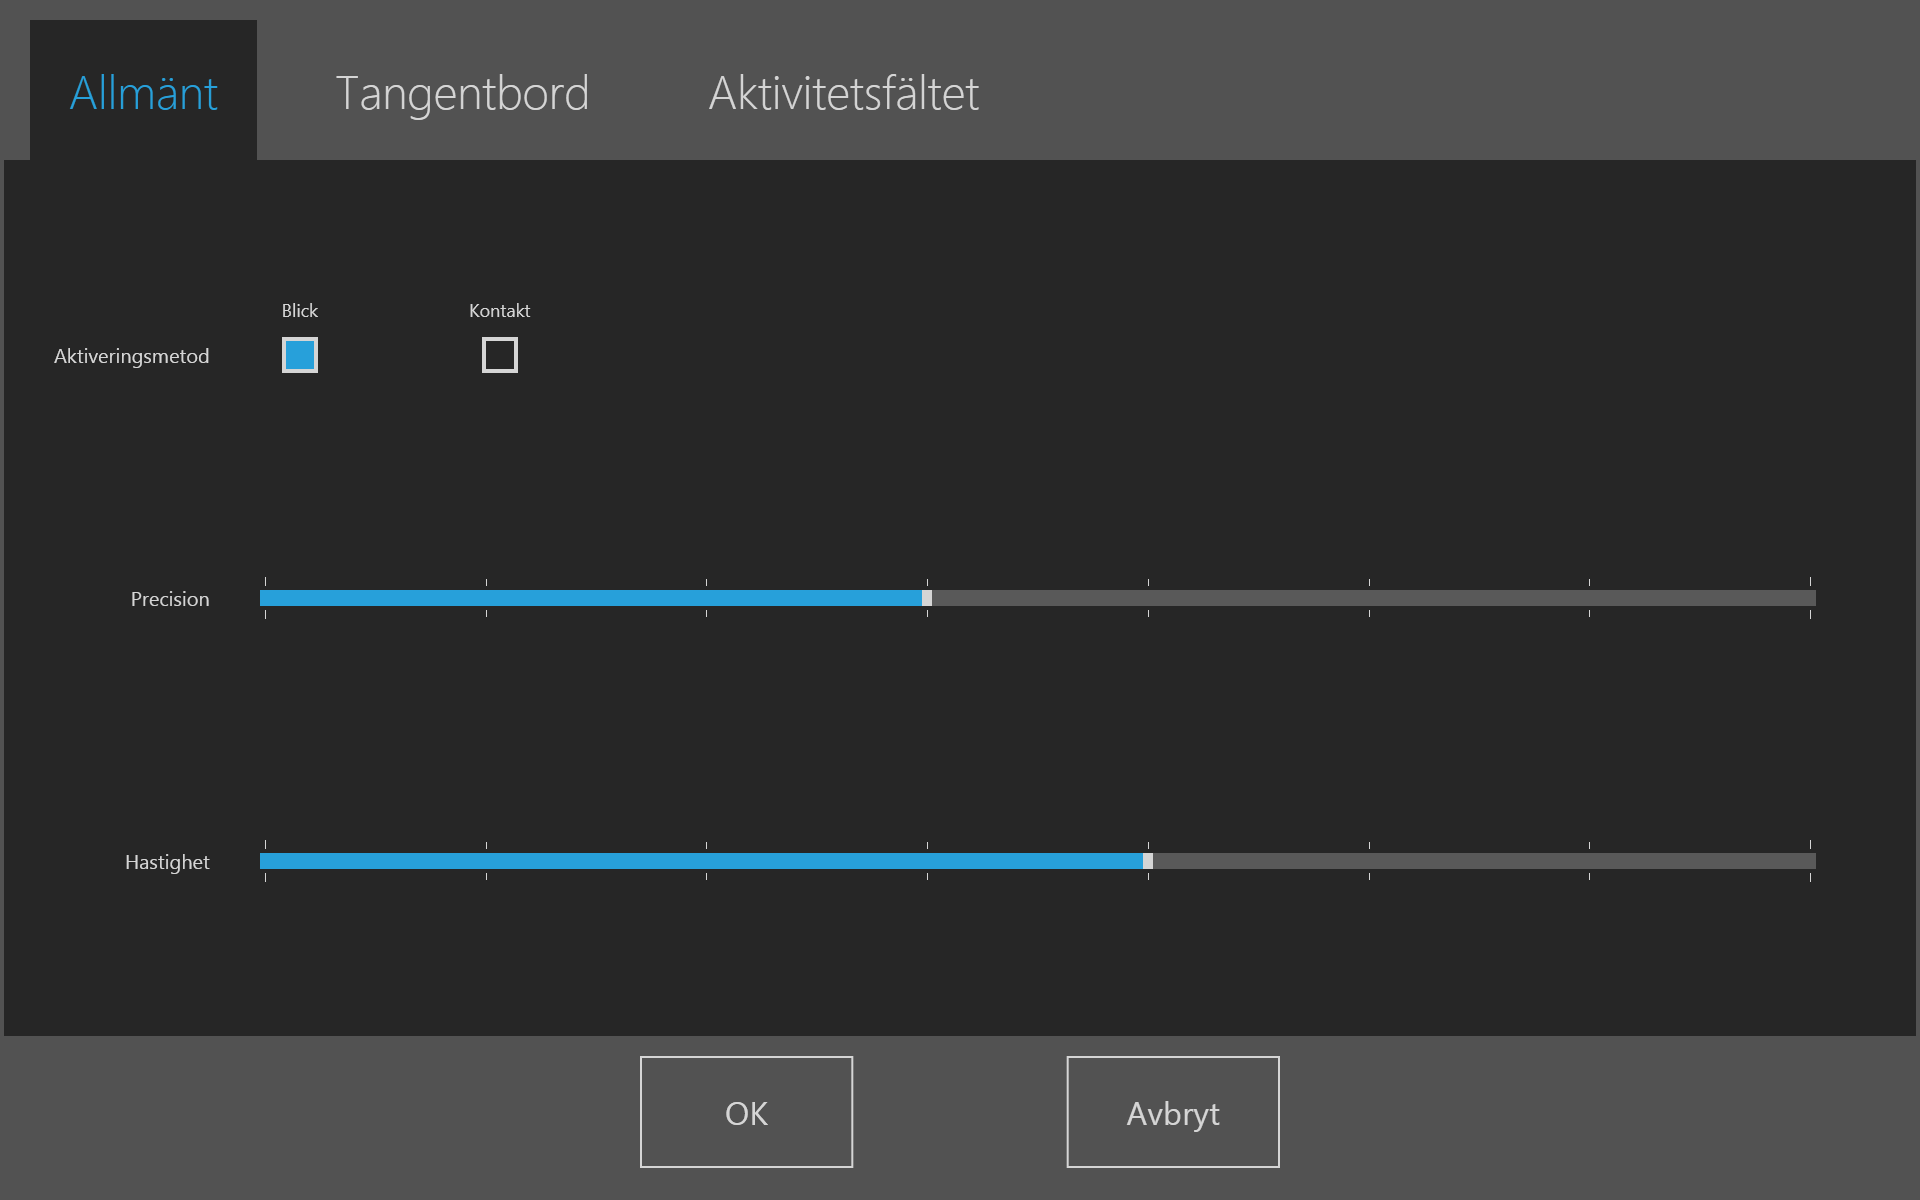
Task: Drag the Precision slider handle
Action: [x=926, y=597]
